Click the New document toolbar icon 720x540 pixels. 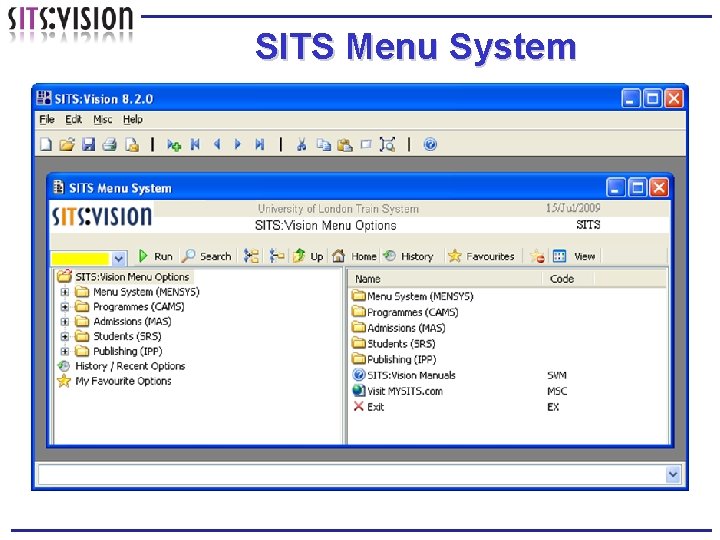(46, 145)
